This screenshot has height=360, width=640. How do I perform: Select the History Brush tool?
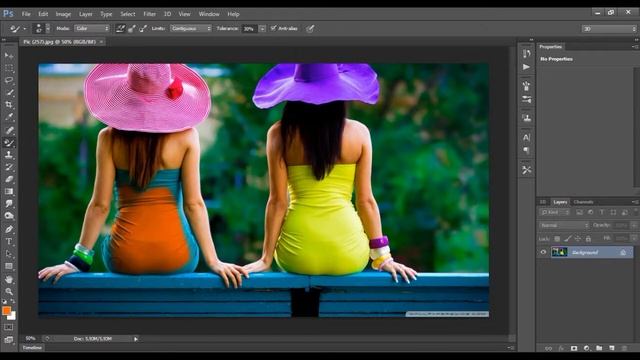[9, 167]
